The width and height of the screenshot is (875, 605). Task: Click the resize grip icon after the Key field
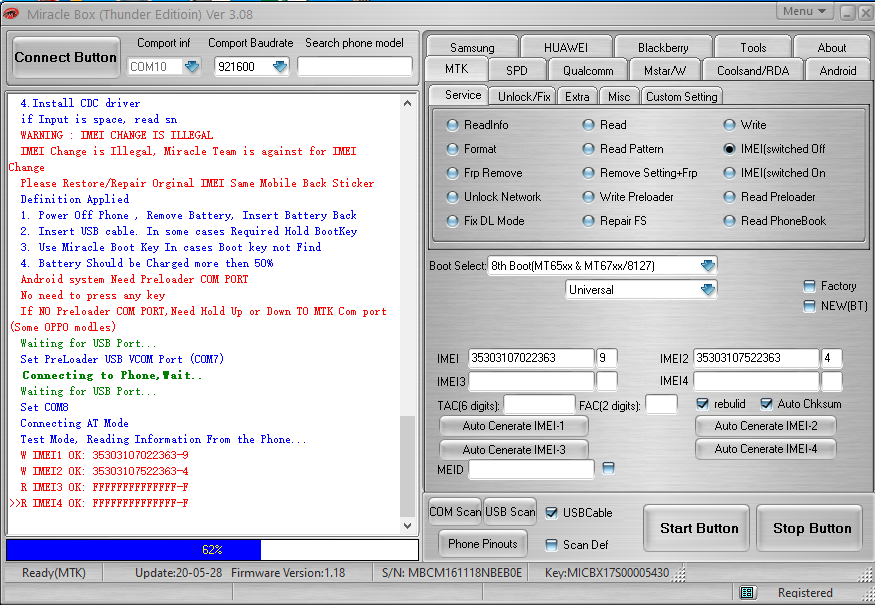679,574
